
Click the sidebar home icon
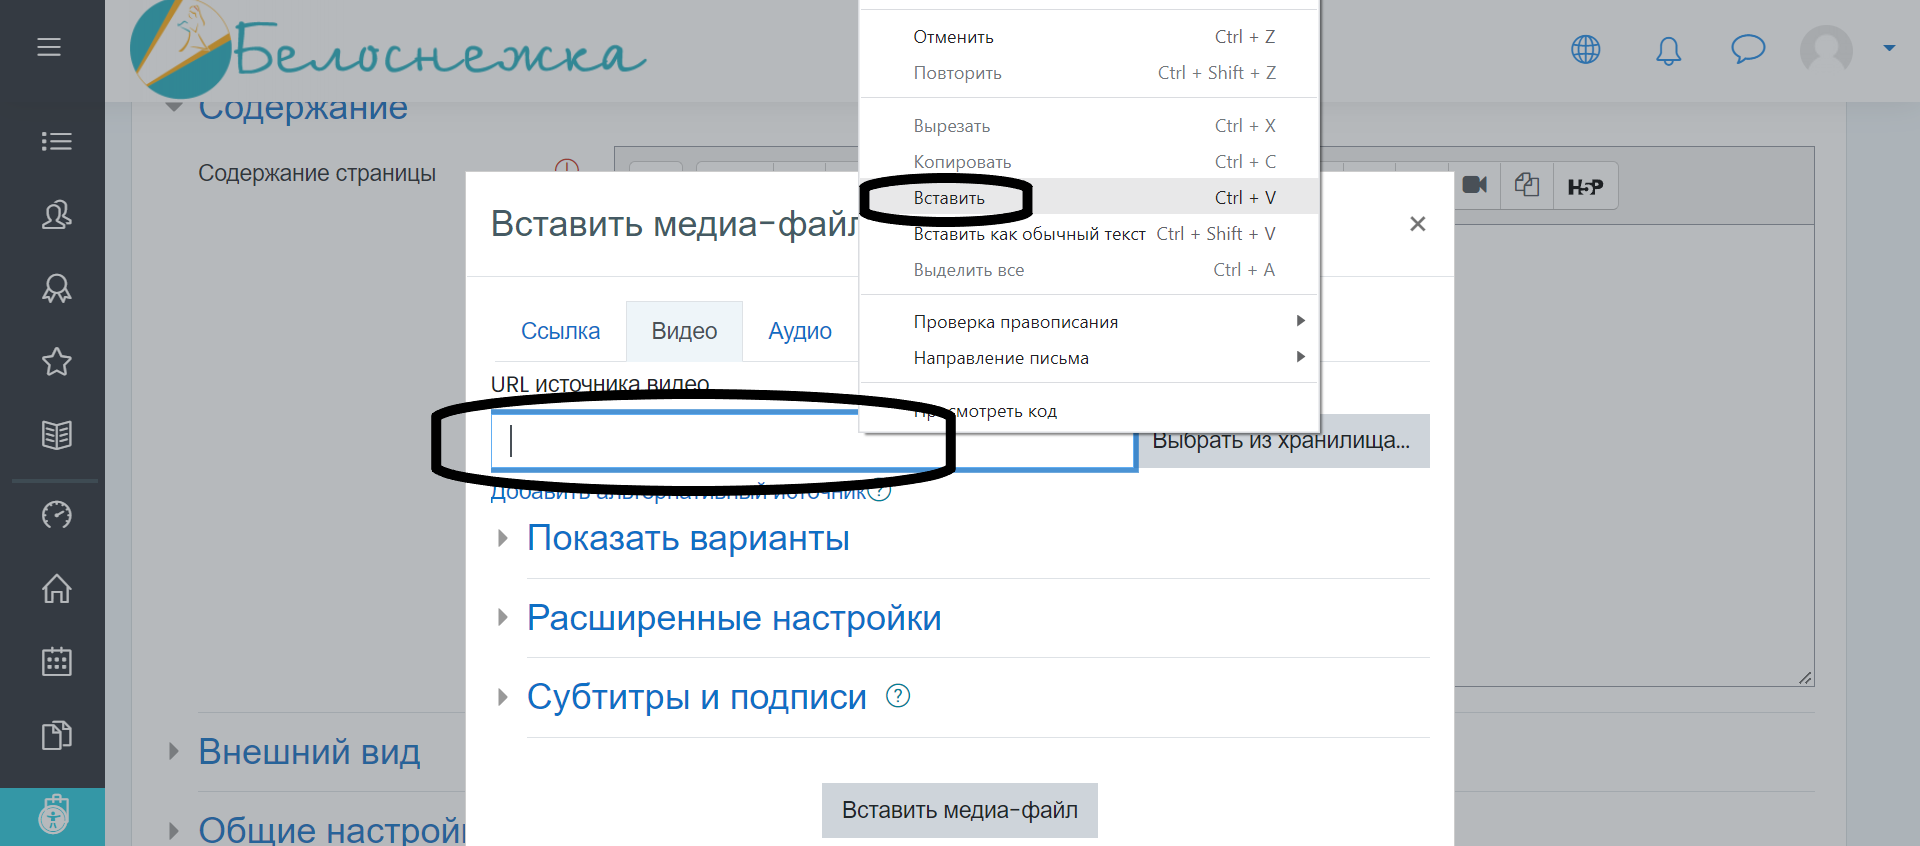point(56,588)
